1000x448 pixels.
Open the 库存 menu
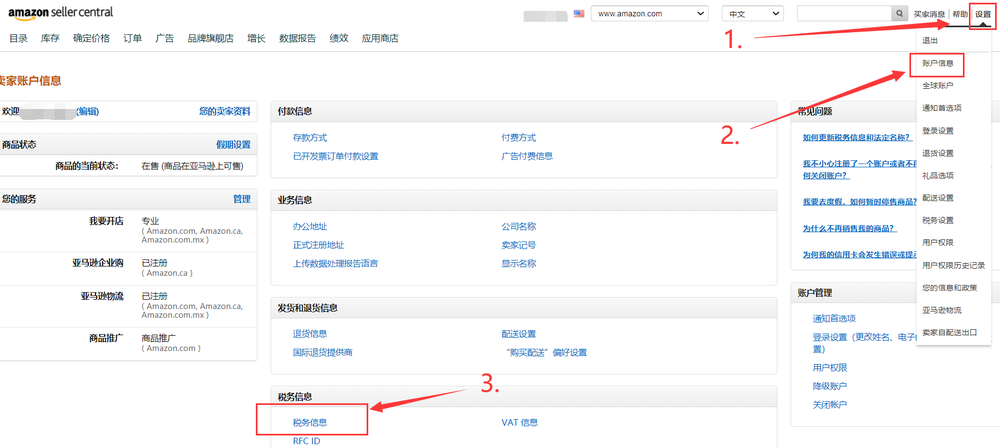50,38
